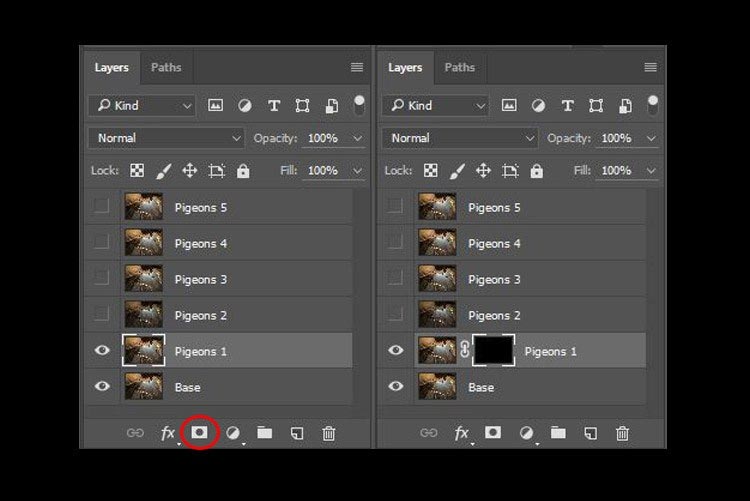Toggle layer filtering switch in left panel
The image size is (750, 501).
click(x=359, y=105)
